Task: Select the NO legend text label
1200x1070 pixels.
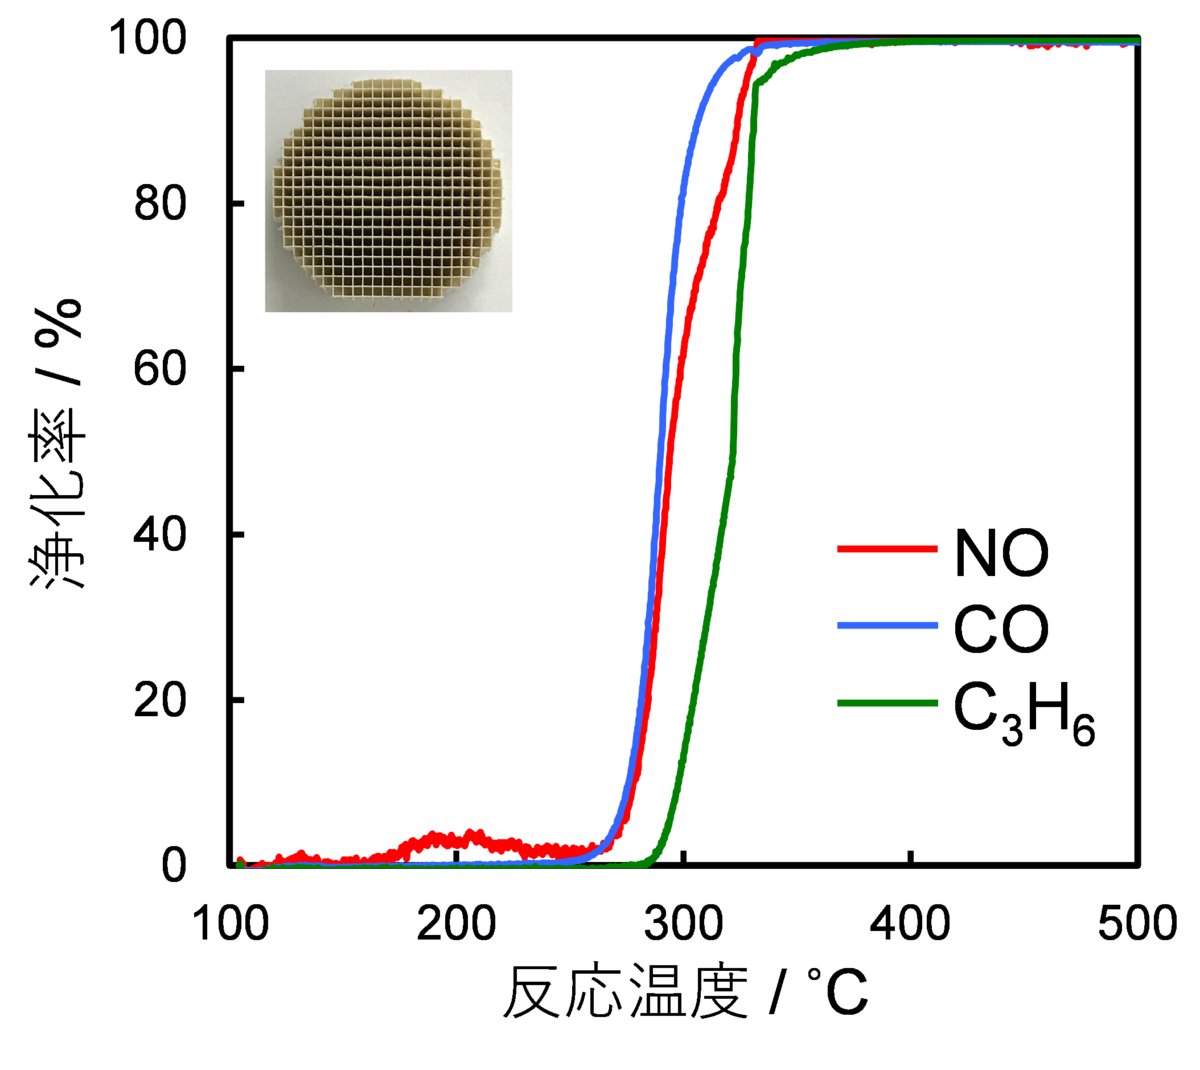Action: (x=1002, y=551)
